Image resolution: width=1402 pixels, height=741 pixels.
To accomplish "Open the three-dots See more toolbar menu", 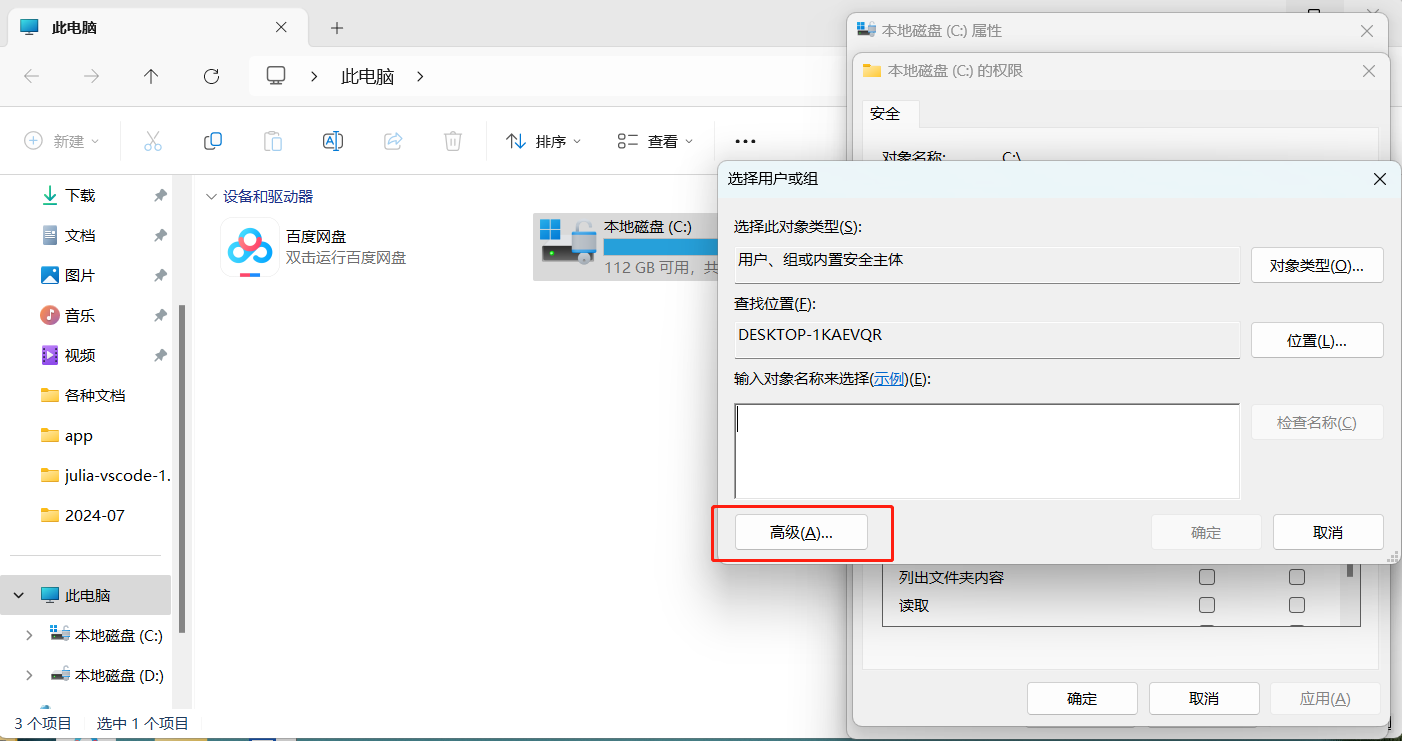I will pyautogui.click(x=745, y=141).
